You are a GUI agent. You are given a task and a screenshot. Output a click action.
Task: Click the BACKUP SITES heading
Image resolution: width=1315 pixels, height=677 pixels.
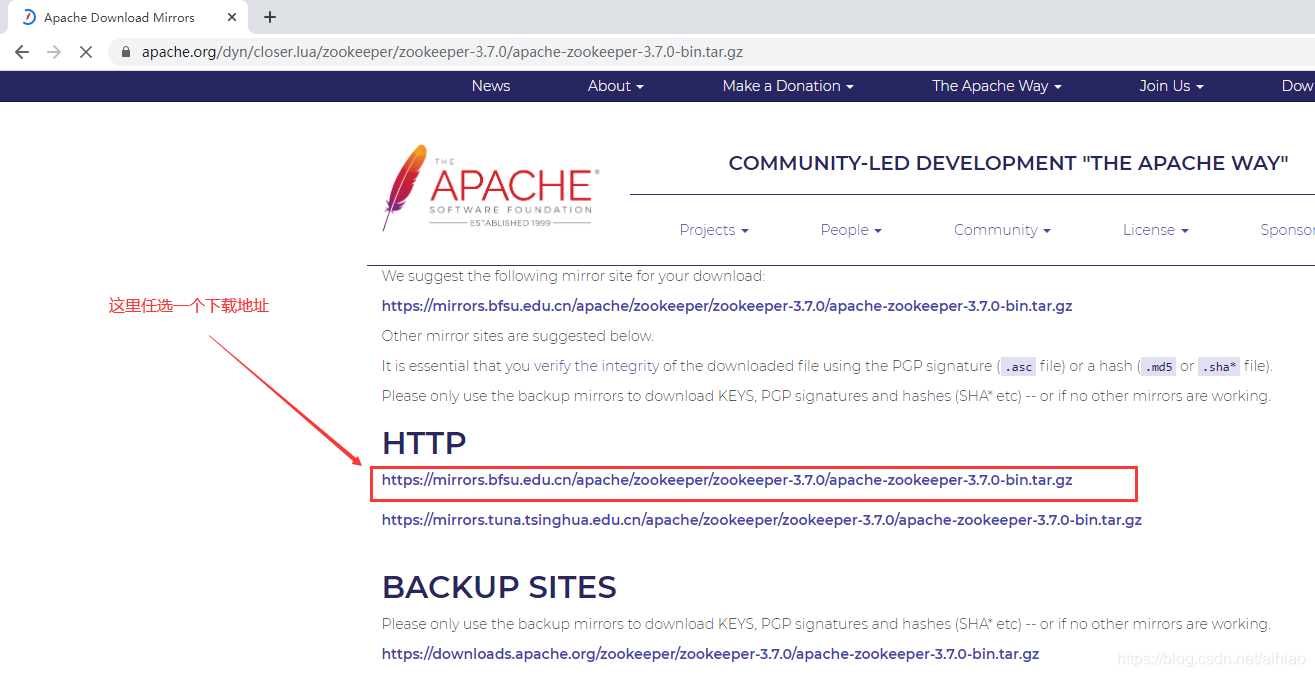point(499,587)
